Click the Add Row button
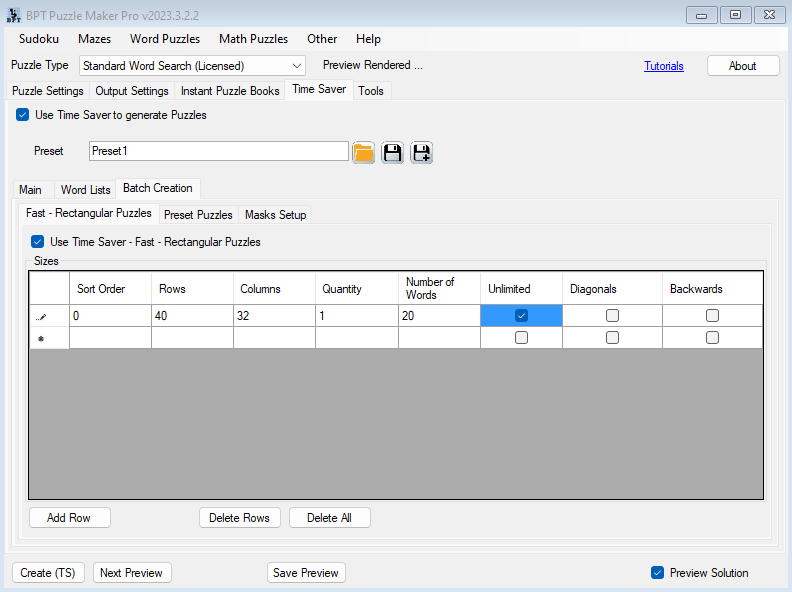 point(69,518)
